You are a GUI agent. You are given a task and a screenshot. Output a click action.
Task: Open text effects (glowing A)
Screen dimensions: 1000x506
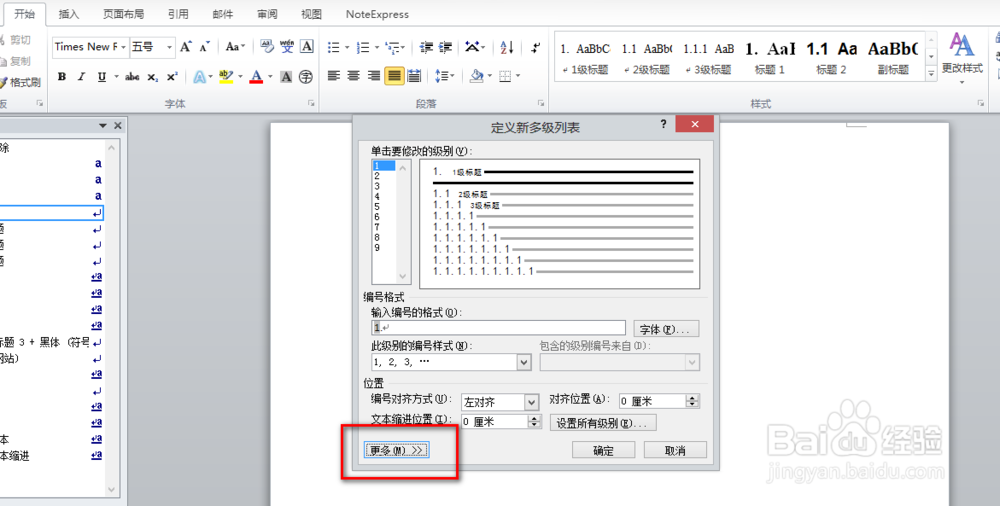200,77
